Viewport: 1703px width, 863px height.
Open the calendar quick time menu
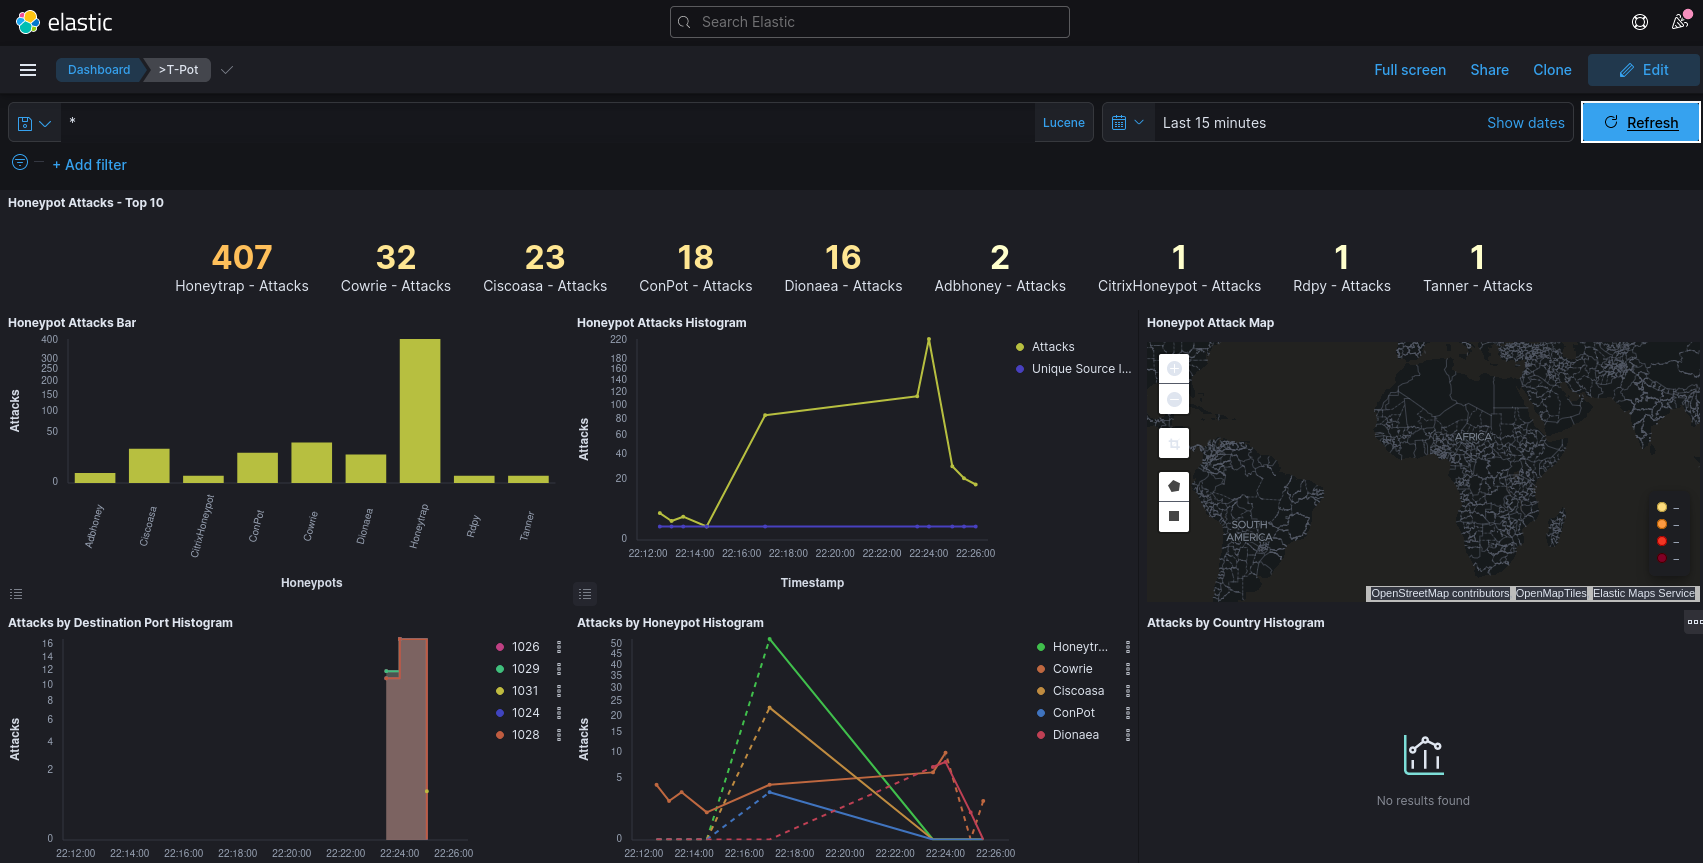[1128, 123]
